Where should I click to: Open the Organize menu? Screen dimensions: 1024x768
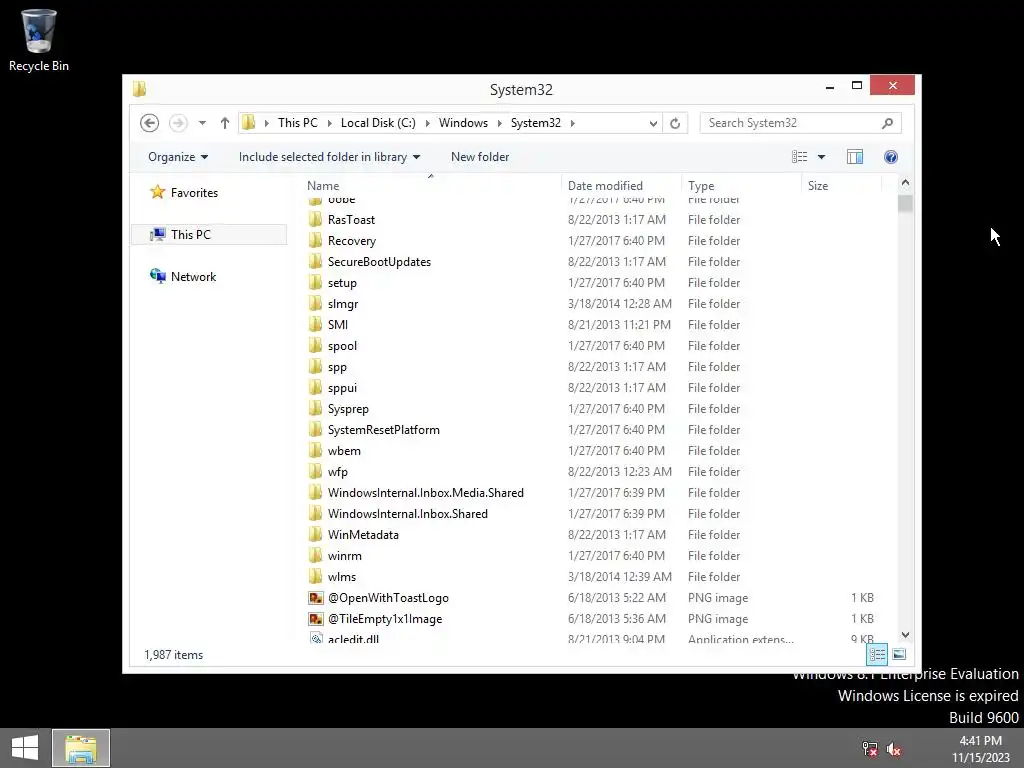[x=178, y=157]
